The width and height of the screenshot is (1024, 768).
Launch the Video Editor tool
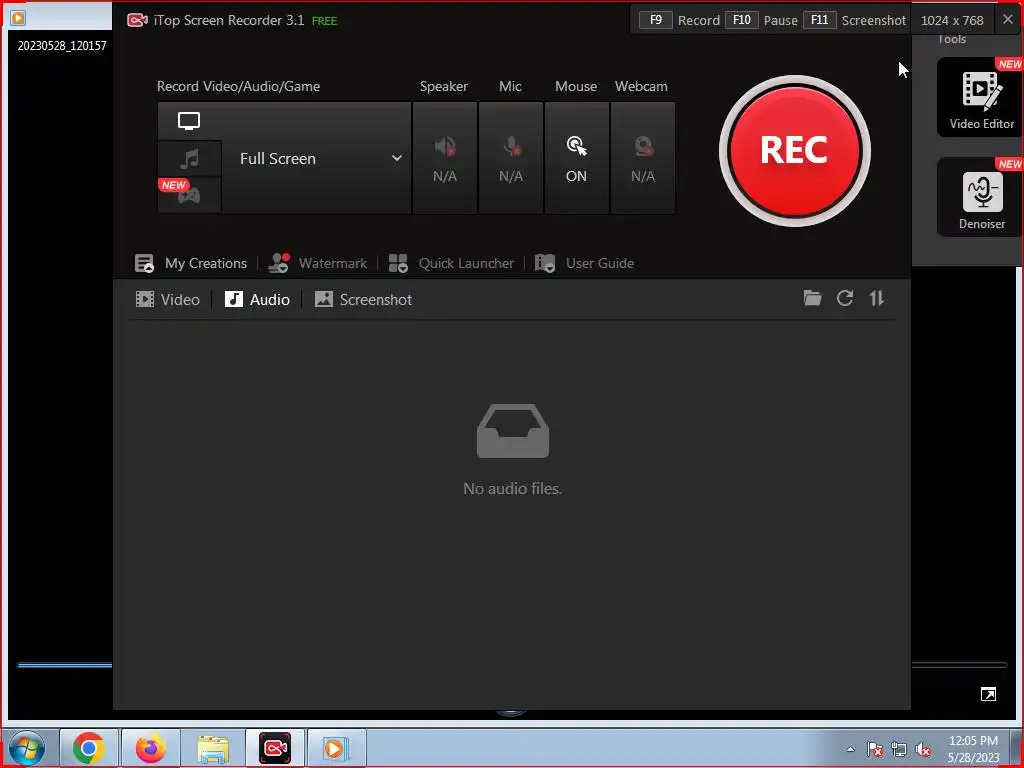pos(981,97)
